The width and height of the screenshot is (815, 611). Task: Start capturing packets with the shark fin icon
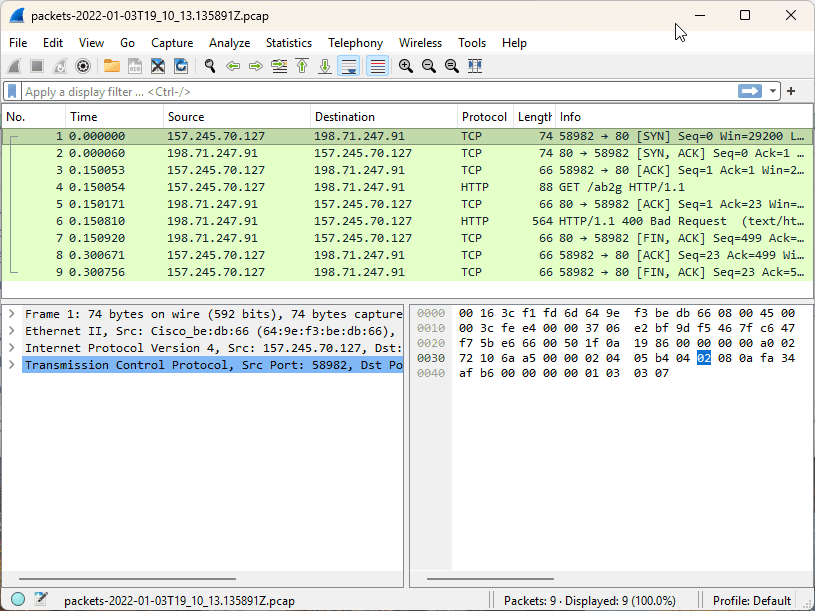(14, 66)
